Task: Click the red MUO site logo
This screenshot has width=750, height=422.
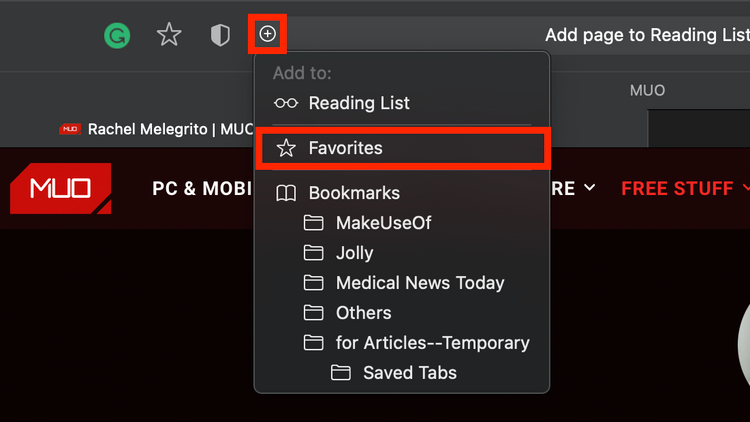Action: (61, 189)
